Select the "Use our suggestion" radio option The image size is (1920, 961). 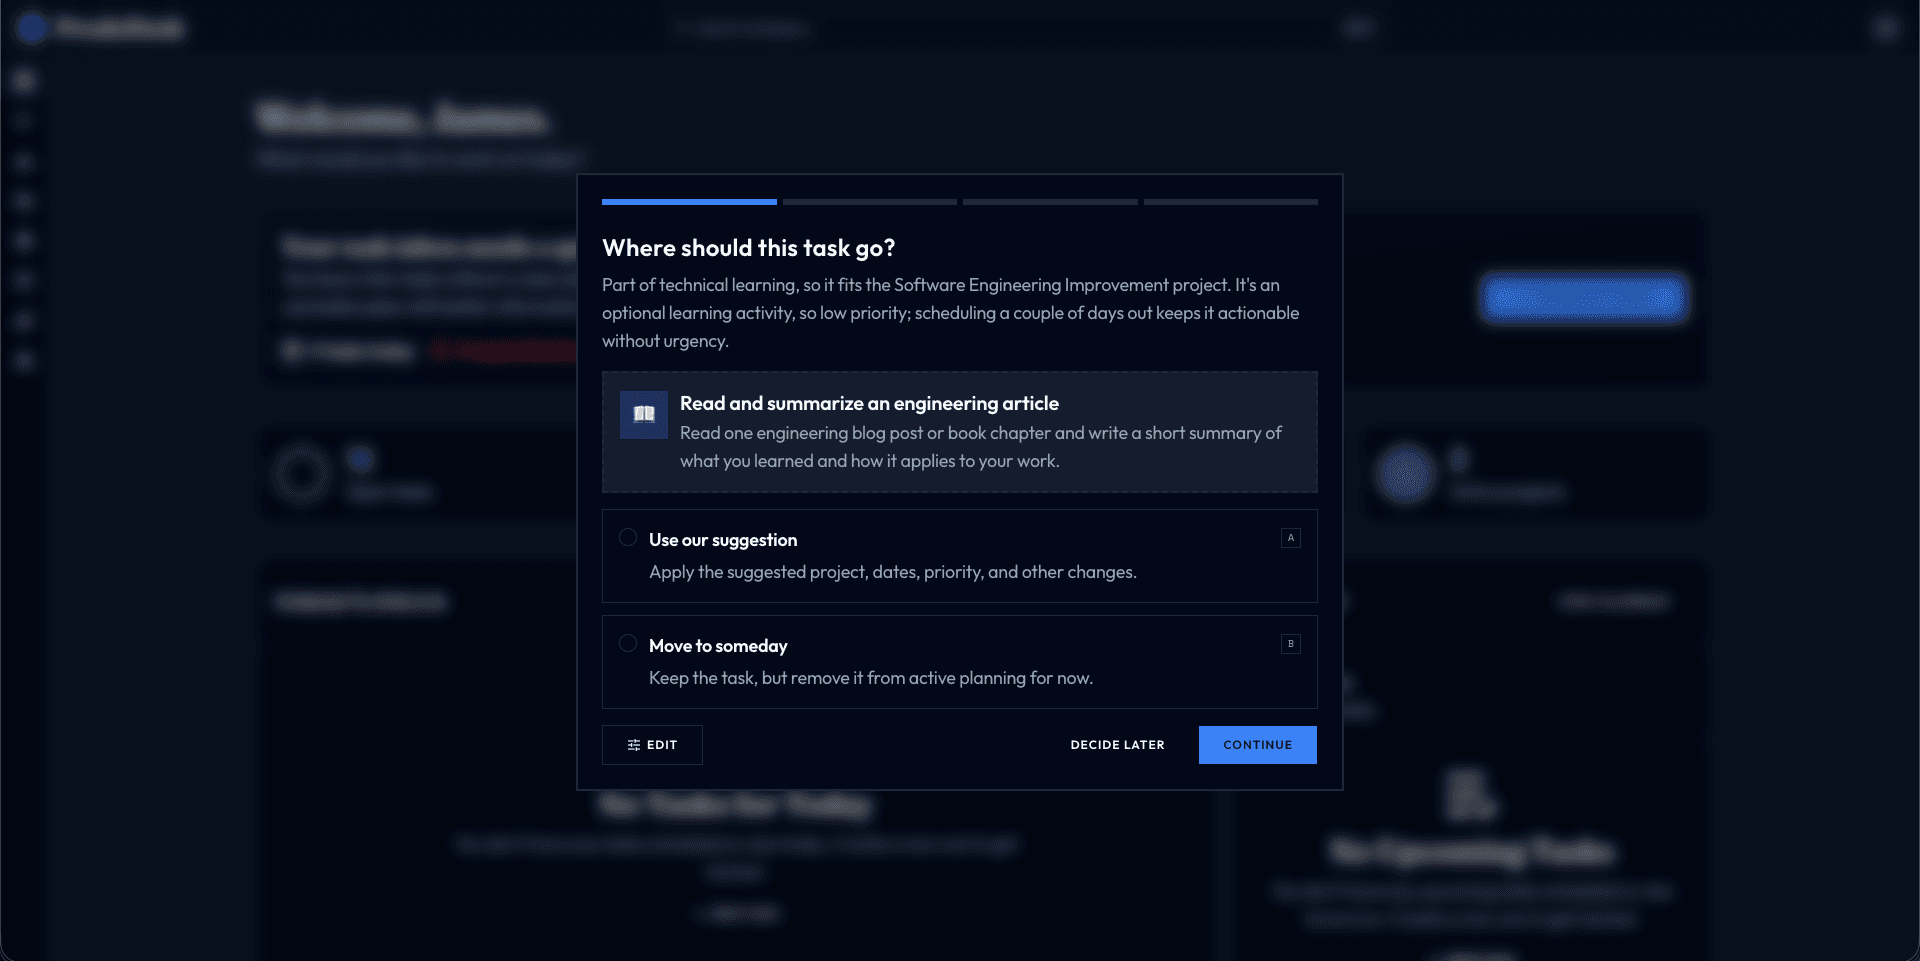(x=628, y=538)
